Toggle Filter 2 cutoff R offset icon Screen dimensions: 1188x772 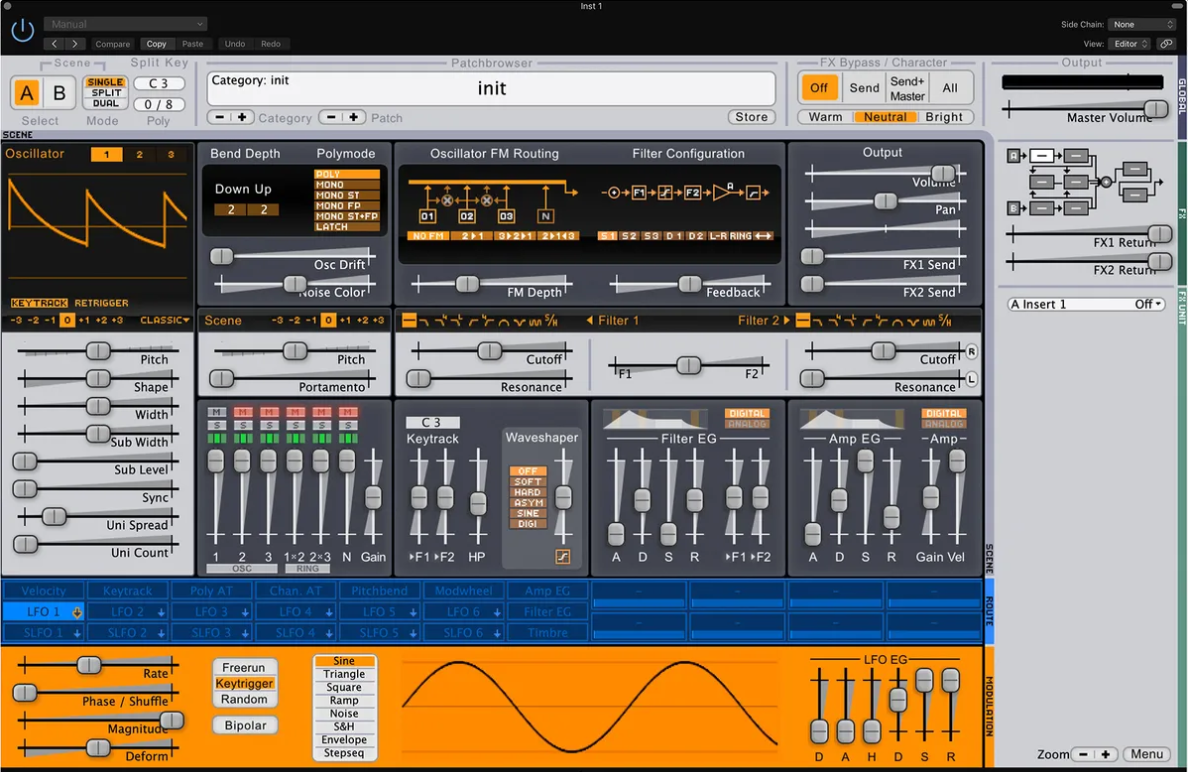(971, 352)
